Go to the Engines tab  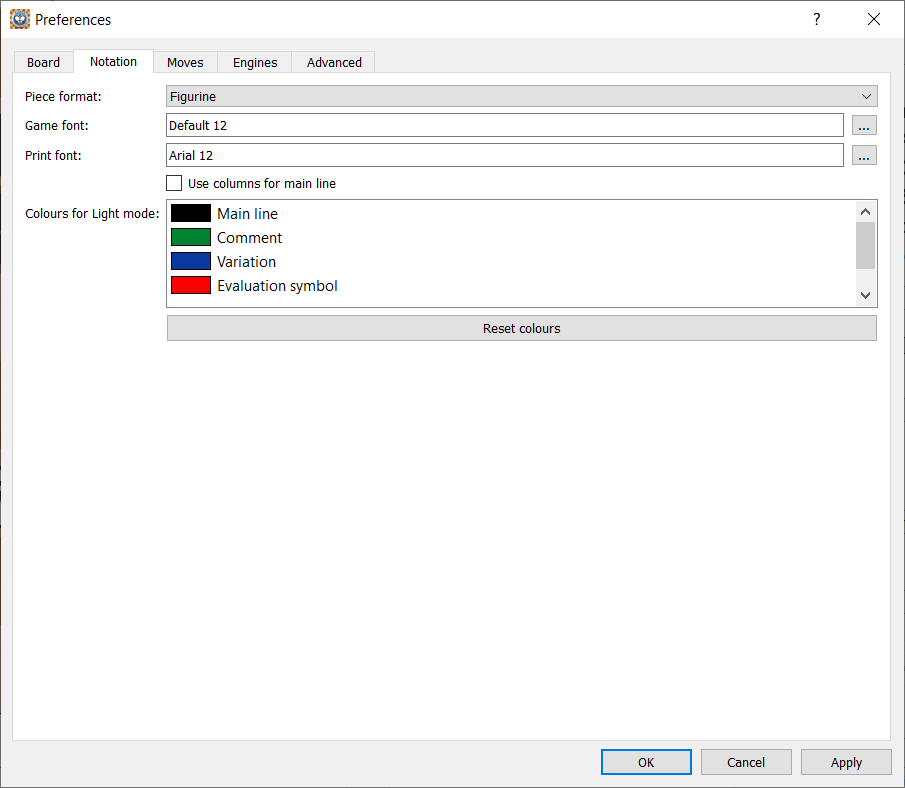(x=255, y=62)
